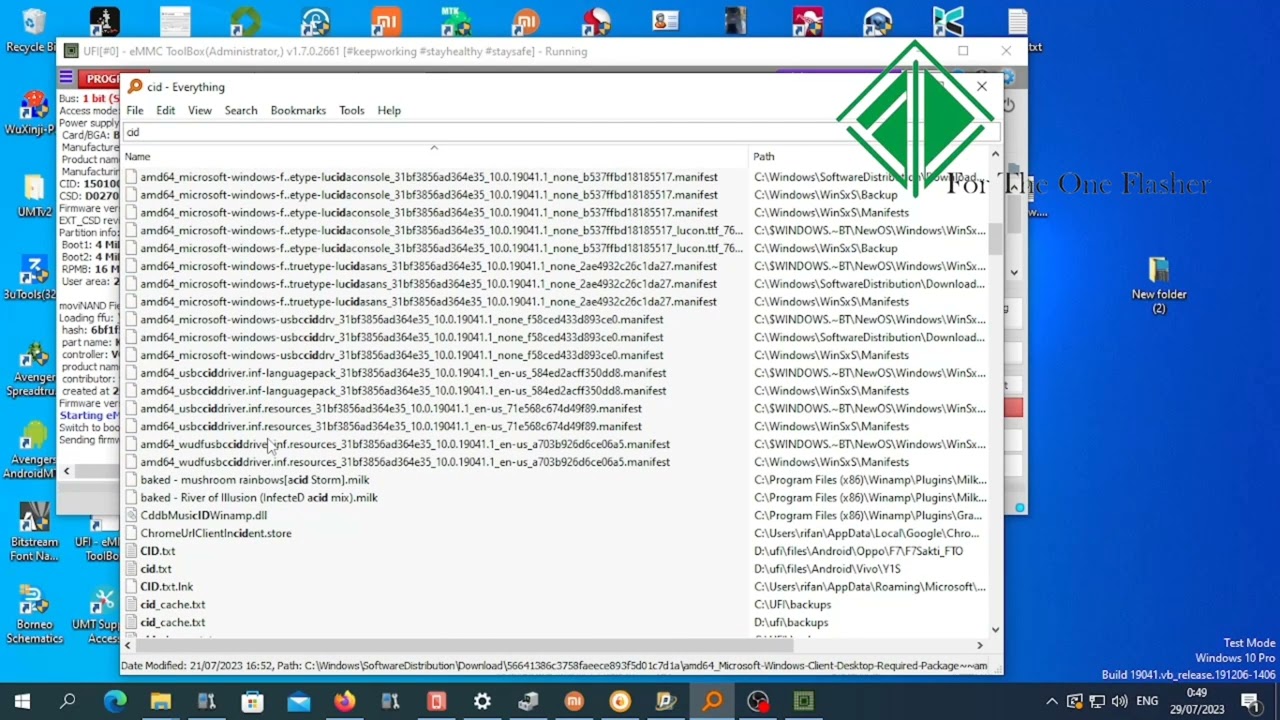1280x720 pixels.
Task: Select CID.txt in the Oppo F7Sakti_FTO folder
Action: point(157,551)
